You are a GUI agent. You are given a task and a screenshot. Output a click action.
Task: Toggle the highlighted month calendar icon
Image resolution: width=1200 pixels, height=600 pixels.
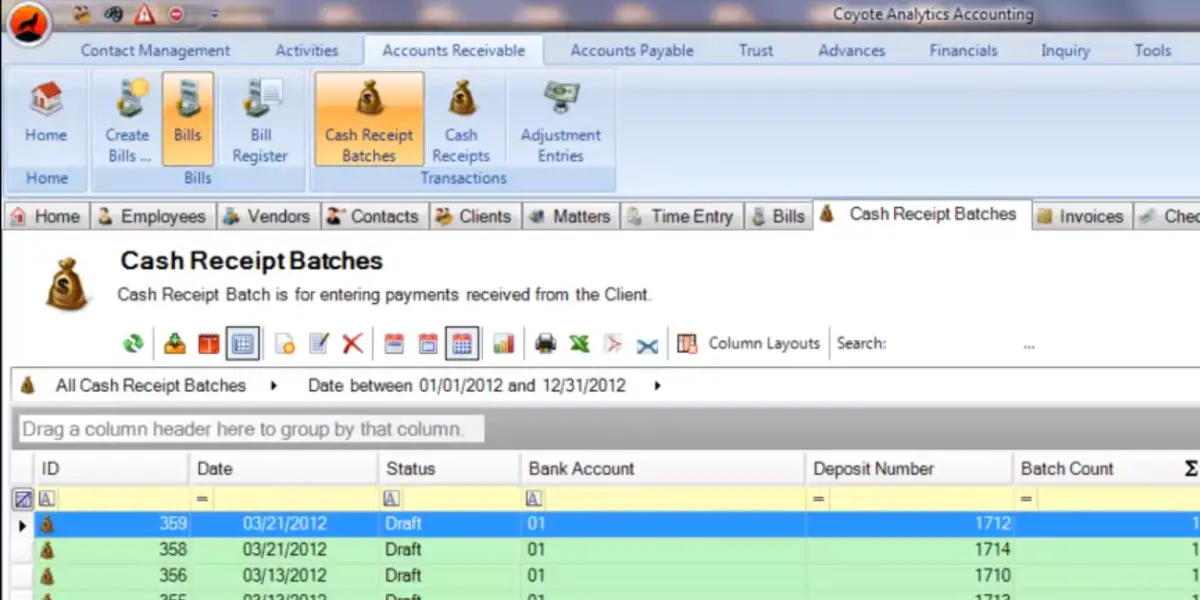tap(462, 344)
